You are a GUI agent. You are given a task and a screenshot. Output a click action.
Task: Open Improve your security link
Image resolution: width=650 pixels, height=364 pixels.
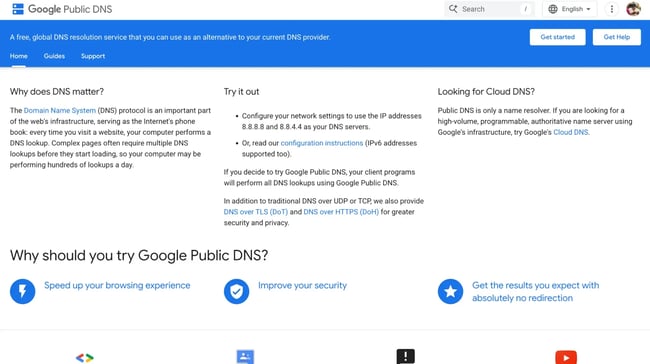coord(302,285)
